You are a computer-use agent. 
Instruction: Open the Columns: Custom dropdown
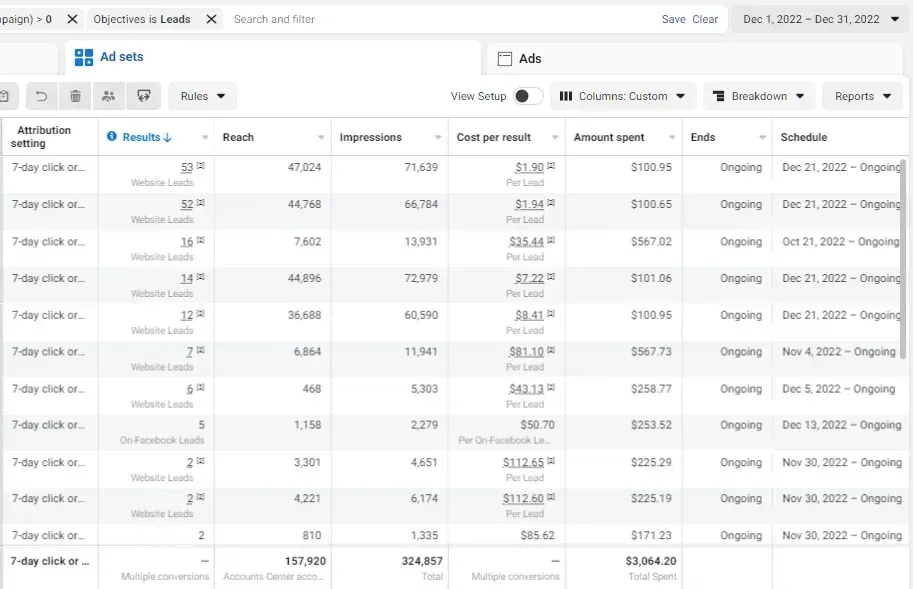click(622, 96)
